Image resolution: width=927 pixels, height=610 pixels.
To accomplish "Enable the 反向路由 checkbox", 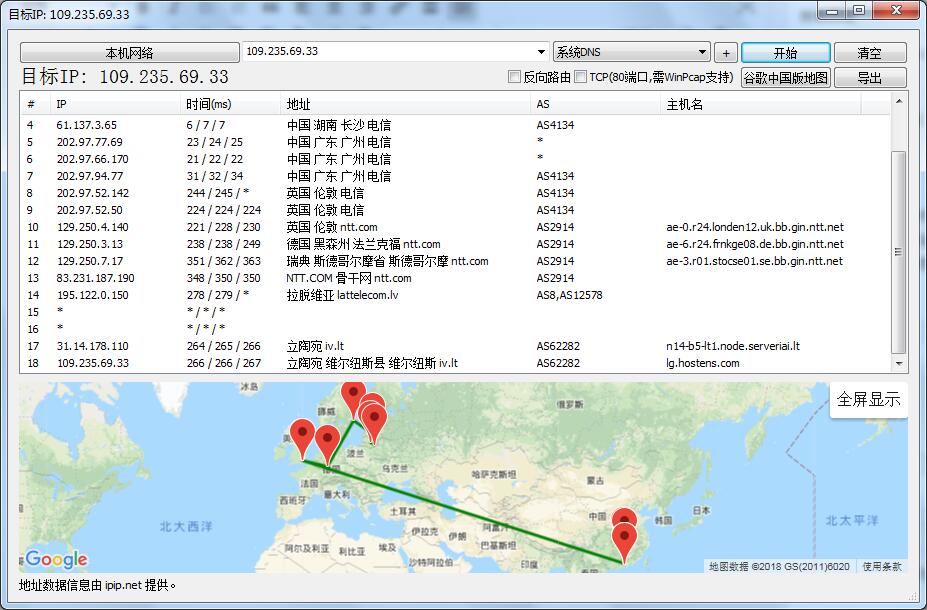I will [x=514, y=76].
